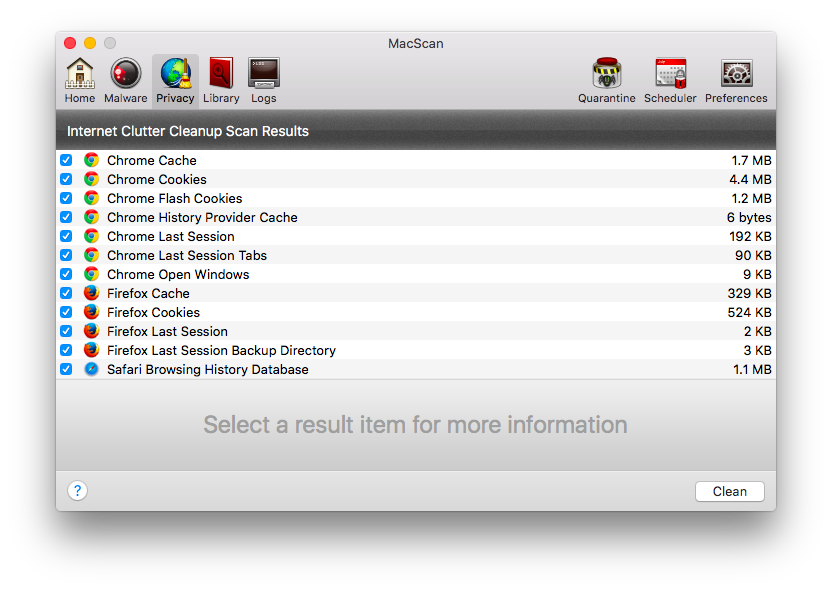The width and height of the screenshot is (832, 591).
Task: Click the '524 KB' size value
Action: 749,312
